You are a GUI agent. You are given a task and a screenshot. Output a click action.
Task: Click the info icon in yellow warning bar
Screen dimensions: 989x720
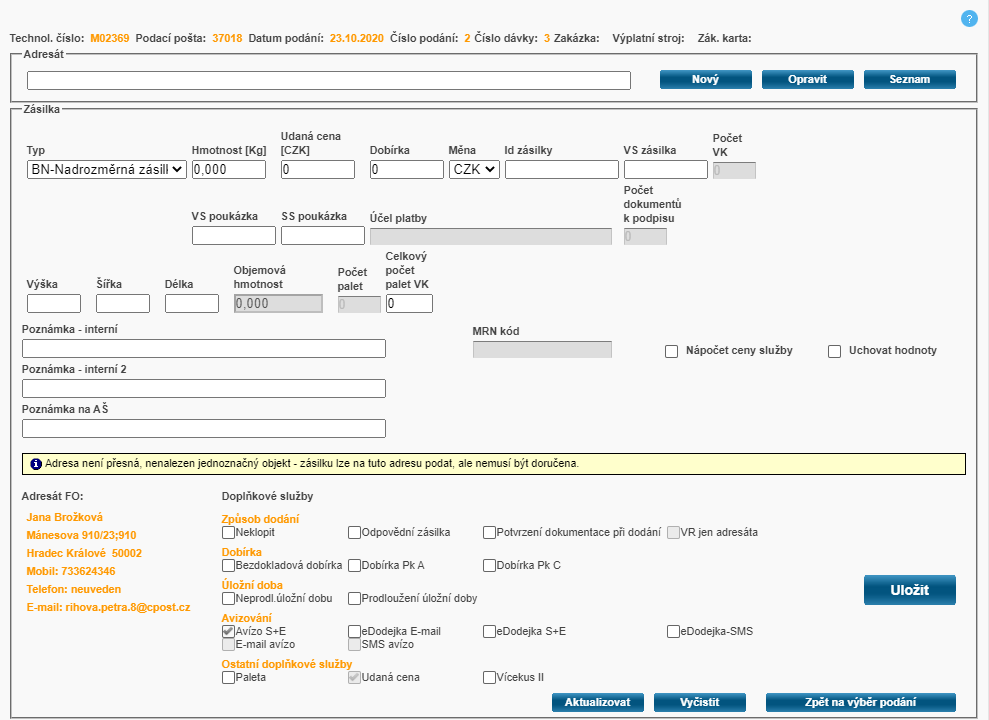point(36,464)
